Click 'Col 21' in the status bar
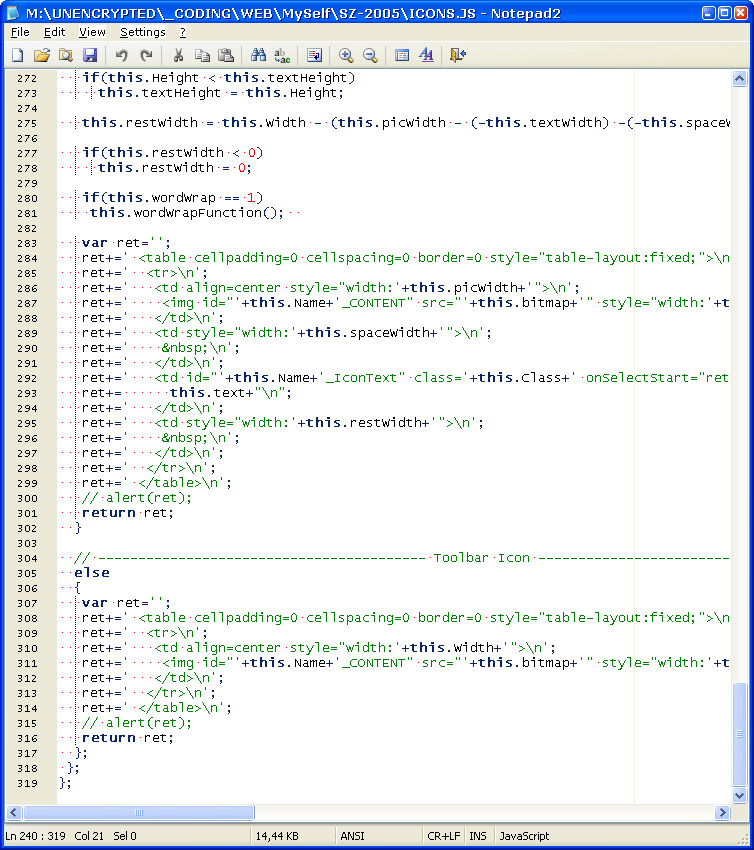This screenshot has height=850, width=754. pos(89,836)
